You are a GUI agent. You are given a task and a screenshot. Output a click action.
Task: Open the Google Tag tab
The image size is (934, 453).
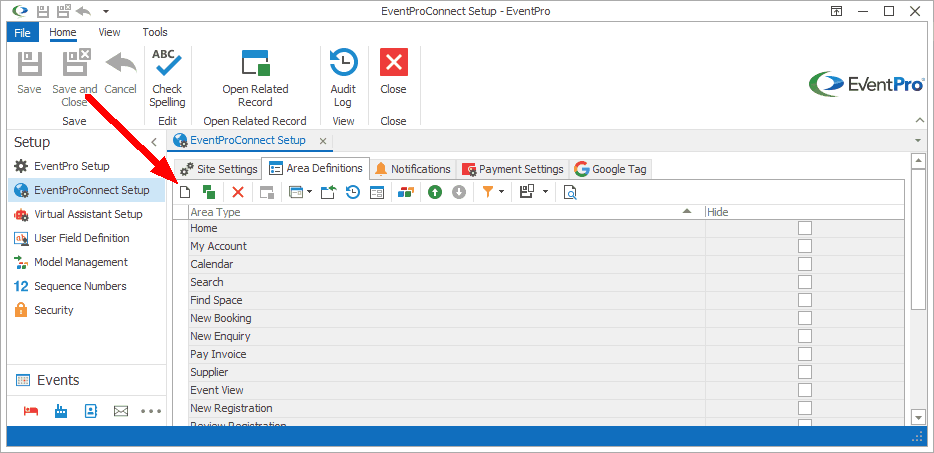coord(611,169)
